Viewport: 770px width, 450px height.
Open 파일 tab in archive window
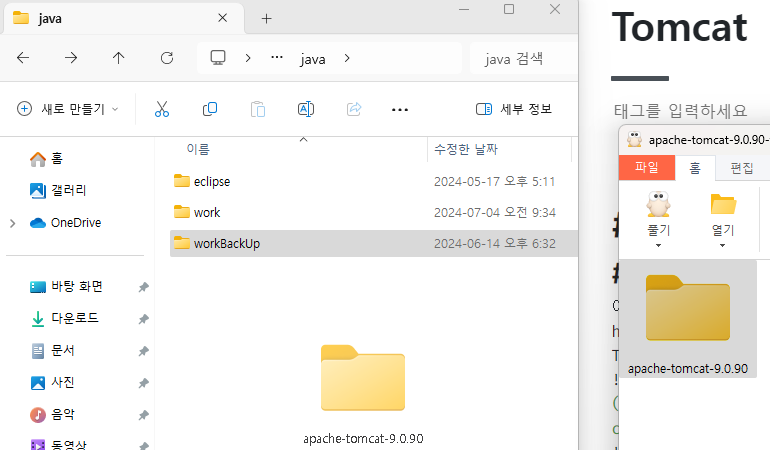coord(647,168)
